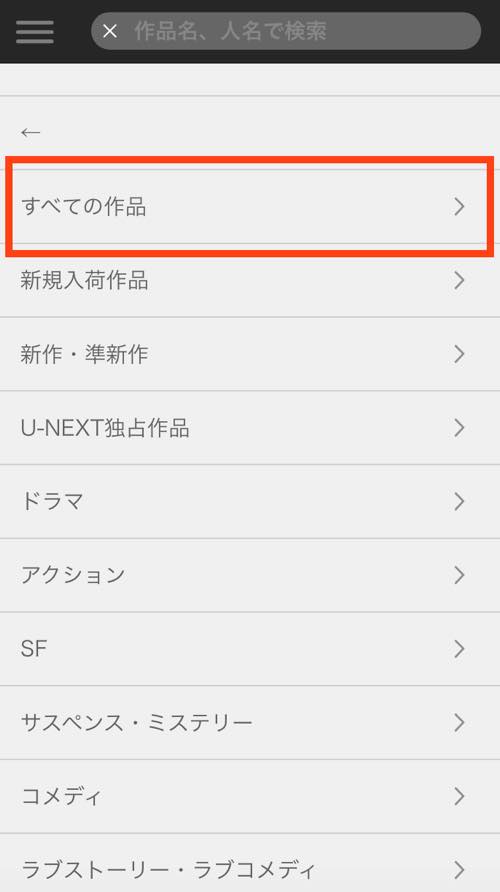
Task: View サスペンス・ミステリー titles
Action: coord(250,722)
